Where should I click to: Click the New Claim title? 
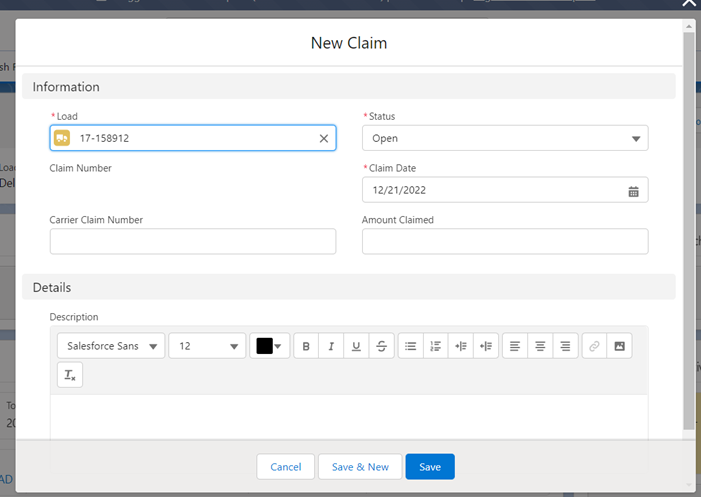click(x=349, y=43)
